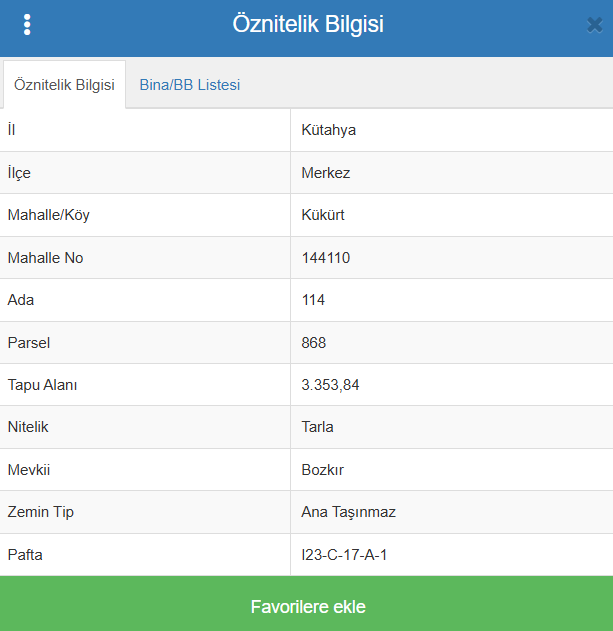
Task: Click the Mevkii value Bozkır
Action: 322,470
